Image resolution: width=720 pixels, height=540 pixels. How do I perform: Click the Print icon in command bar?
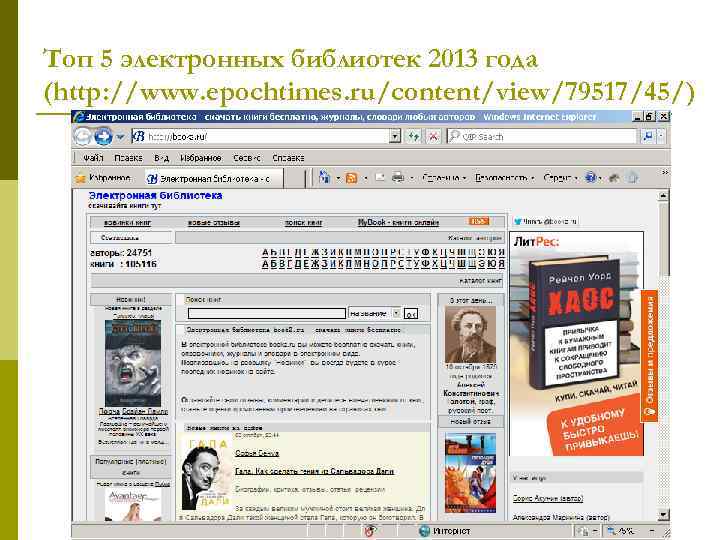click(x=398, y=178)
